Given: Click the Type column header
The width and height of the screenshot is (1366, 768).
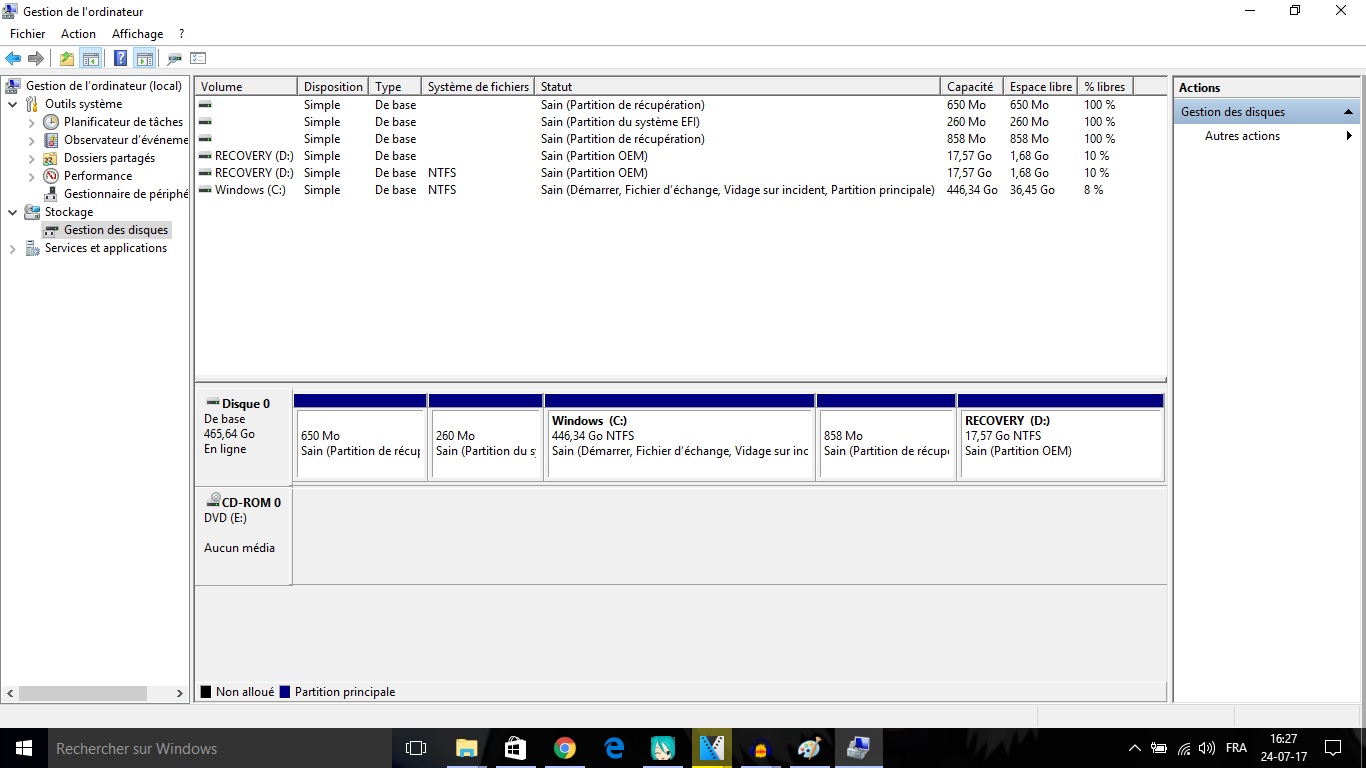Looking at the screenshot, I should coord(395,87).
